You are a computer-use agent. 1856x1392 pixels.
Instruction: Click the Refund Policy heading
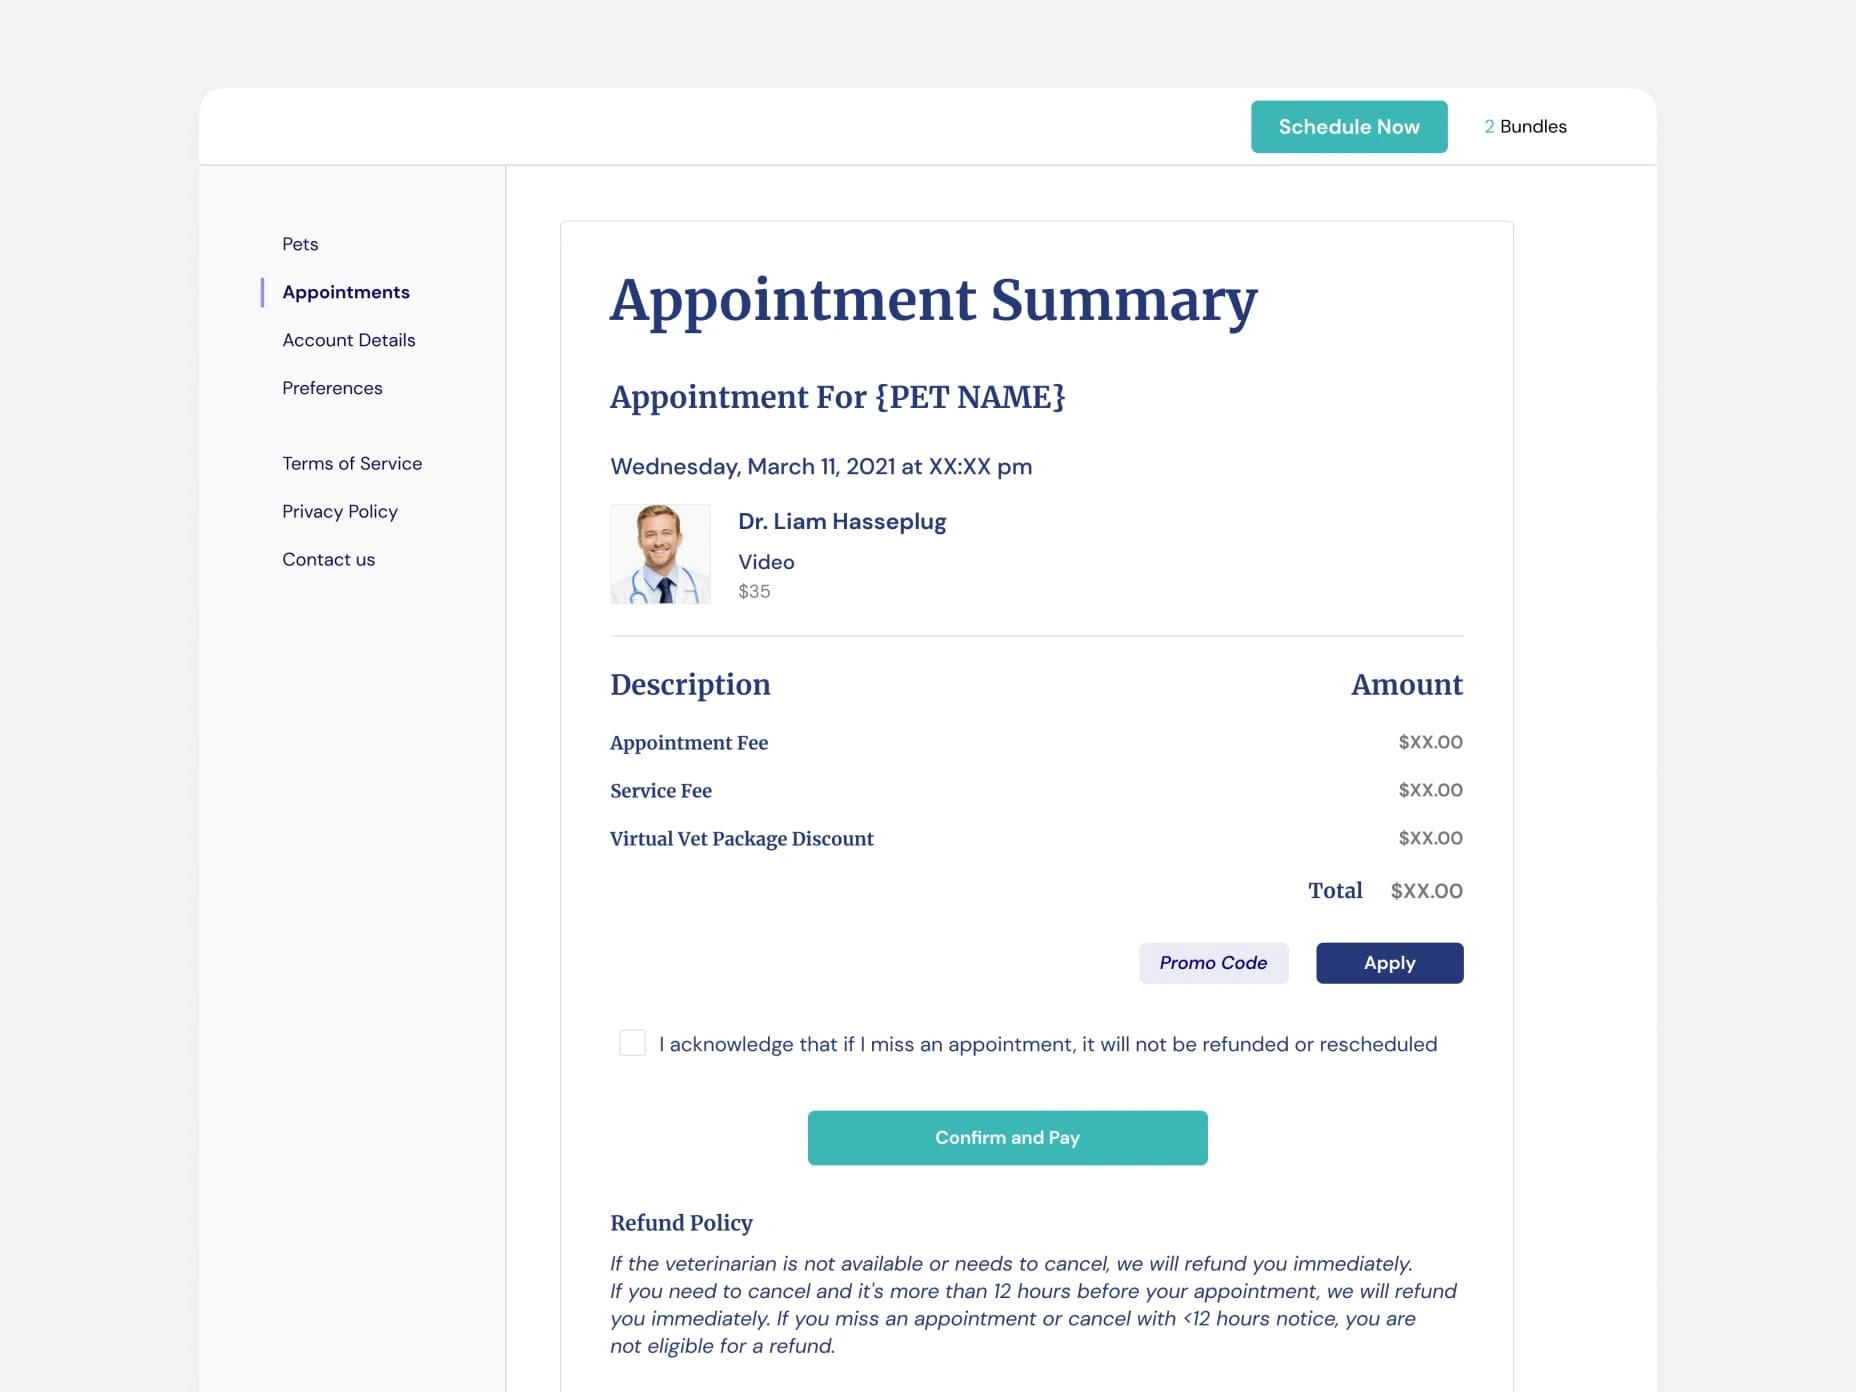click(682, 1222)
